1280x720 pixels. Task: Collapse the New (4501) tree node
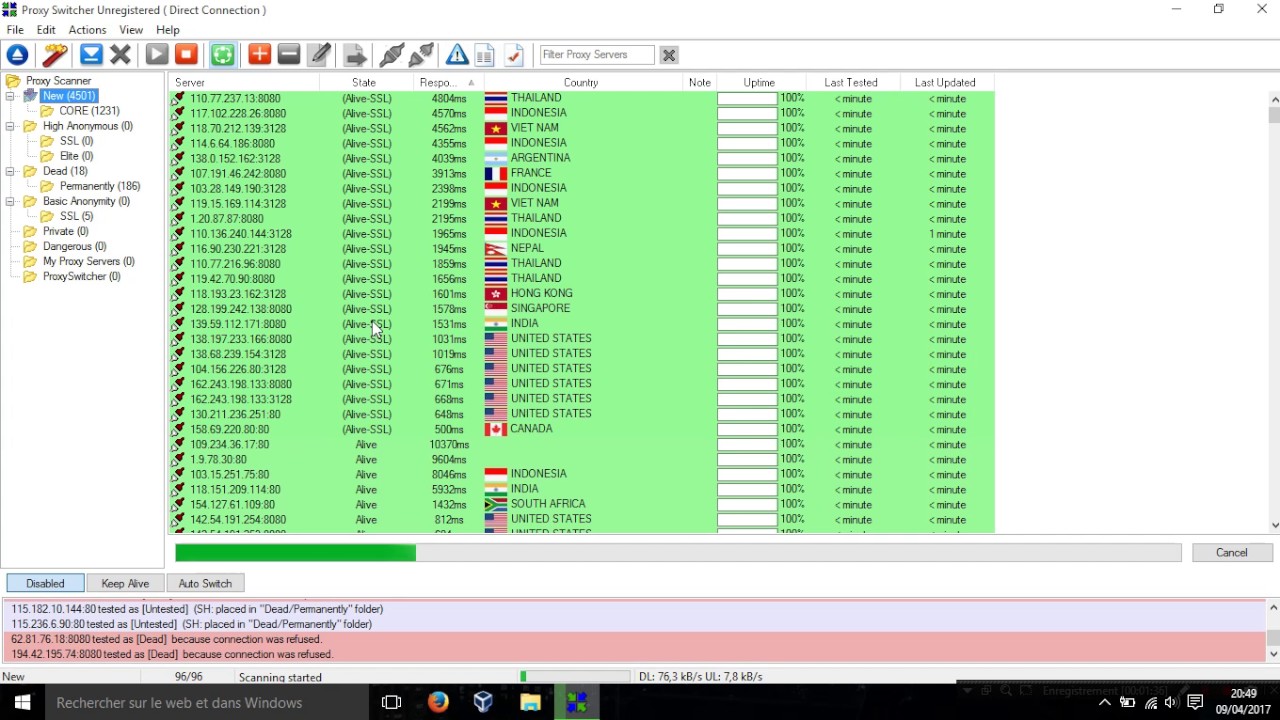coord(10,96)
